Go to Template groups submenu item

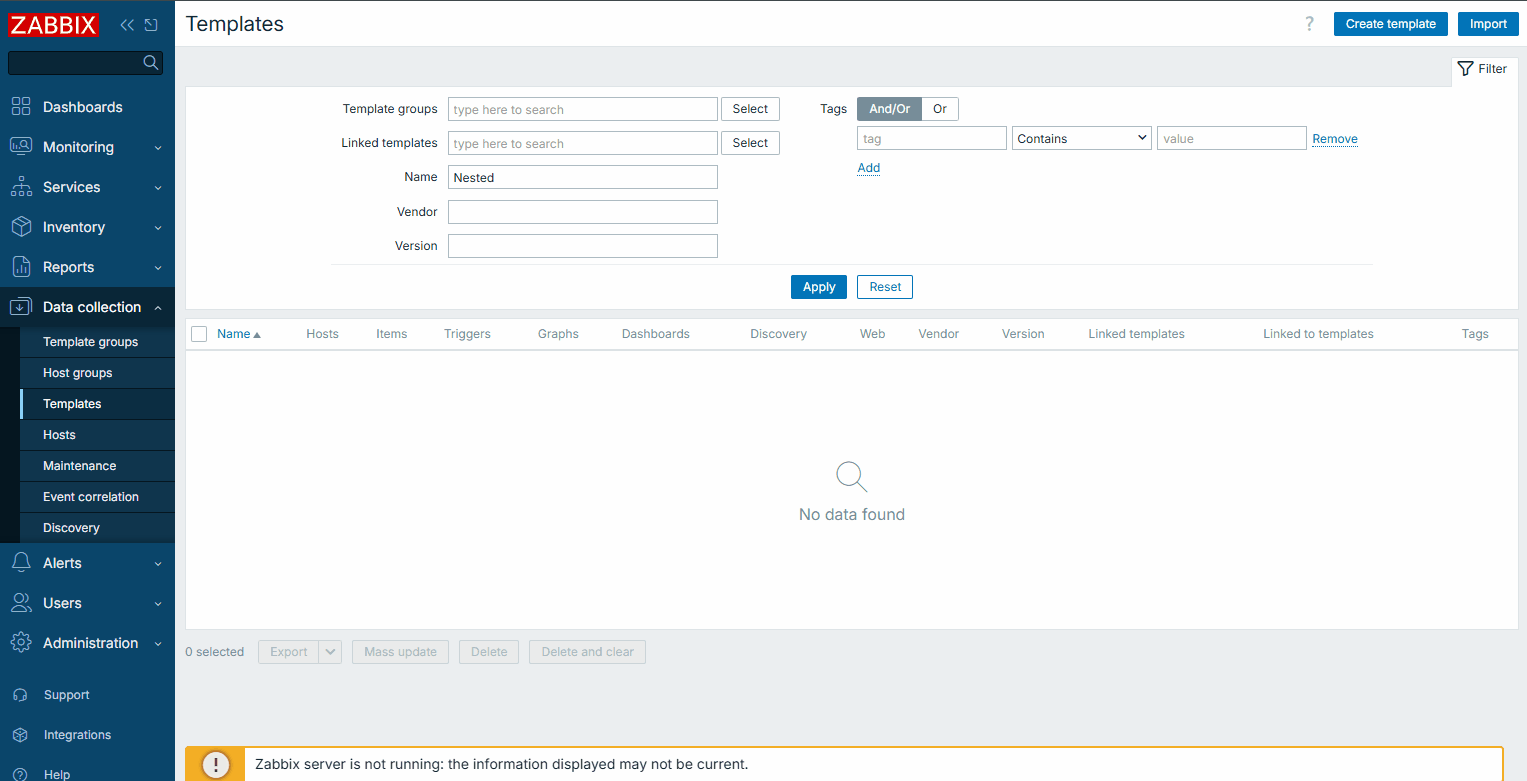[x=90, y=342]
